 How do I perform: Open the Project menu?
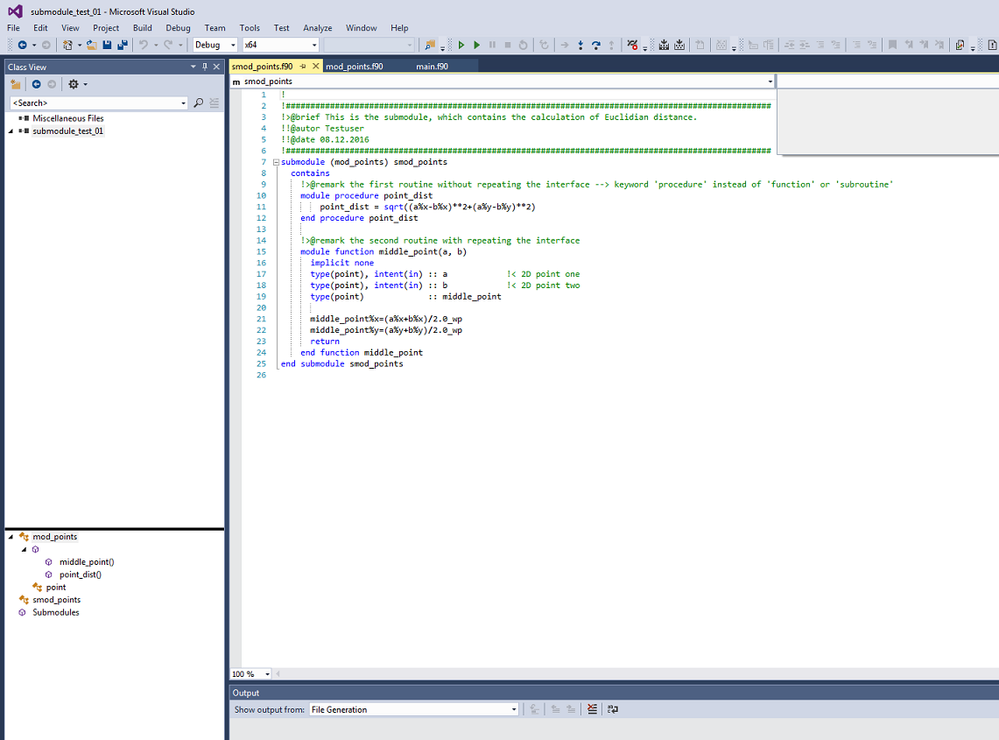(106, 28)
